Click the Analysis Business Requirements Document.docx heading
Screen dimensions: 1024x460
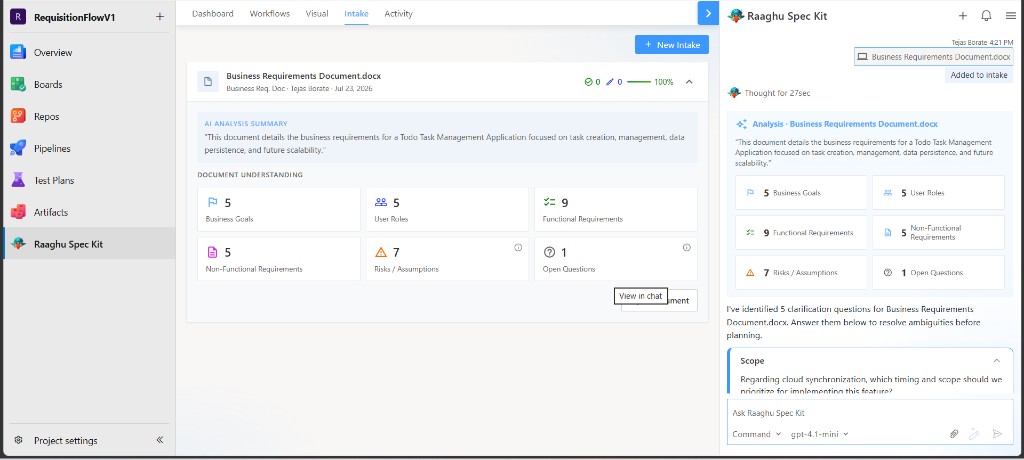point(845,124)
